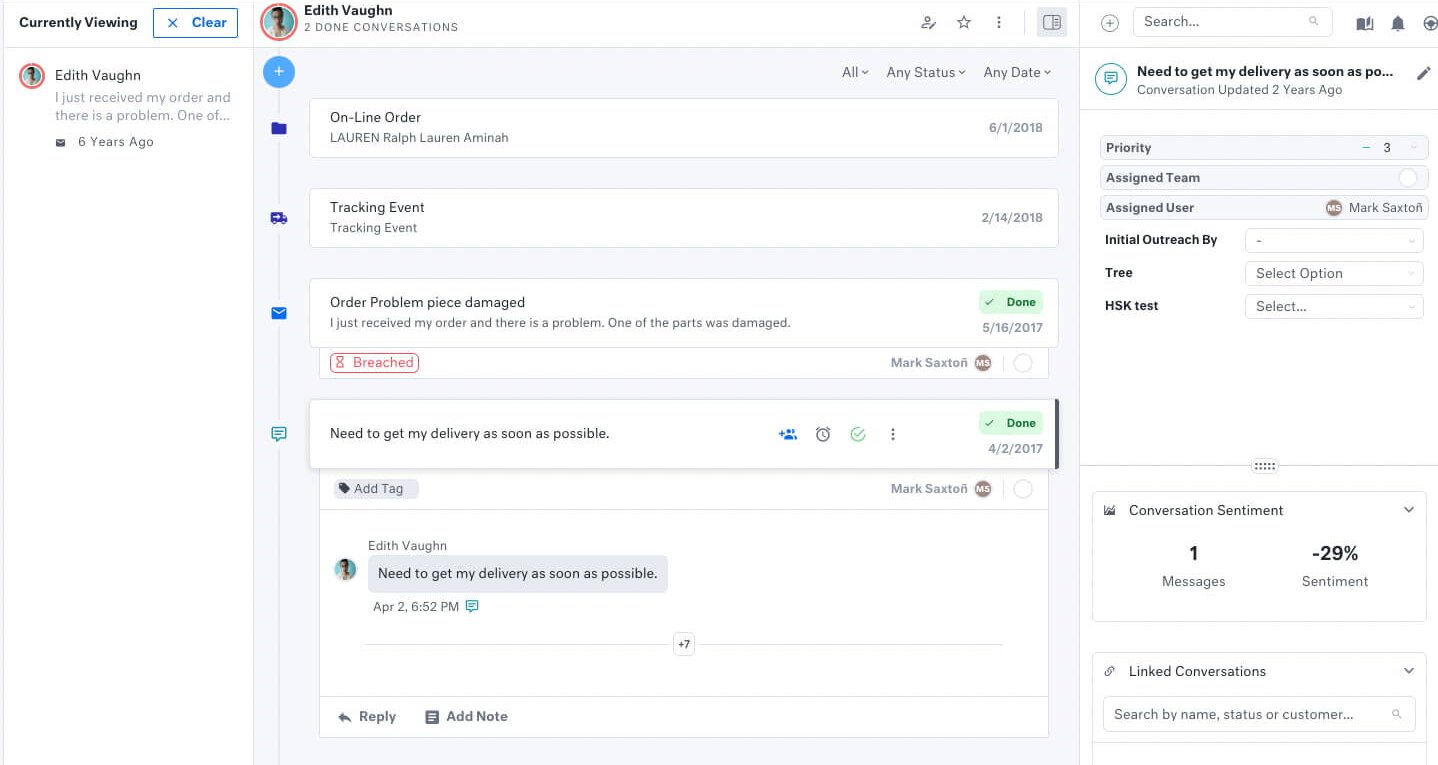The width and height of the screenshot is (1438, 765).
Task: Click the snooze alarm clock icon
Action: click(823, 434)
